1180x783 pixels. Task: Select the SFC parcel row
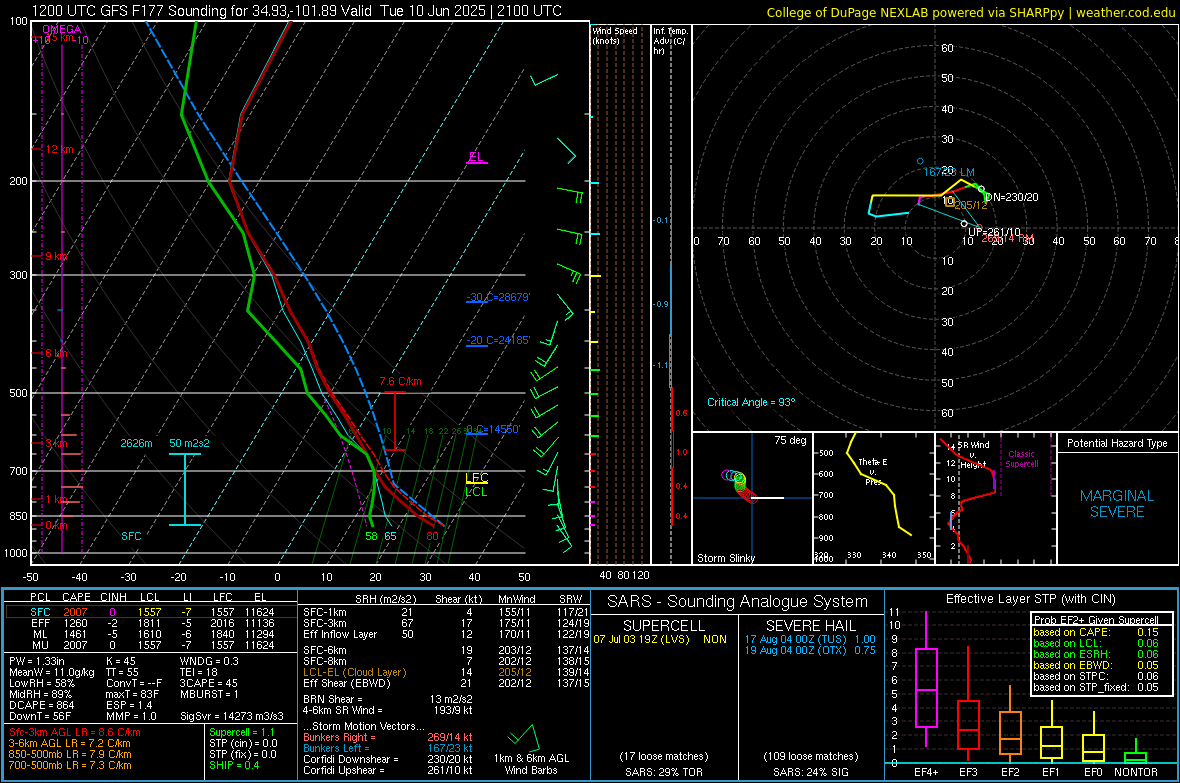tap(151, 612)
